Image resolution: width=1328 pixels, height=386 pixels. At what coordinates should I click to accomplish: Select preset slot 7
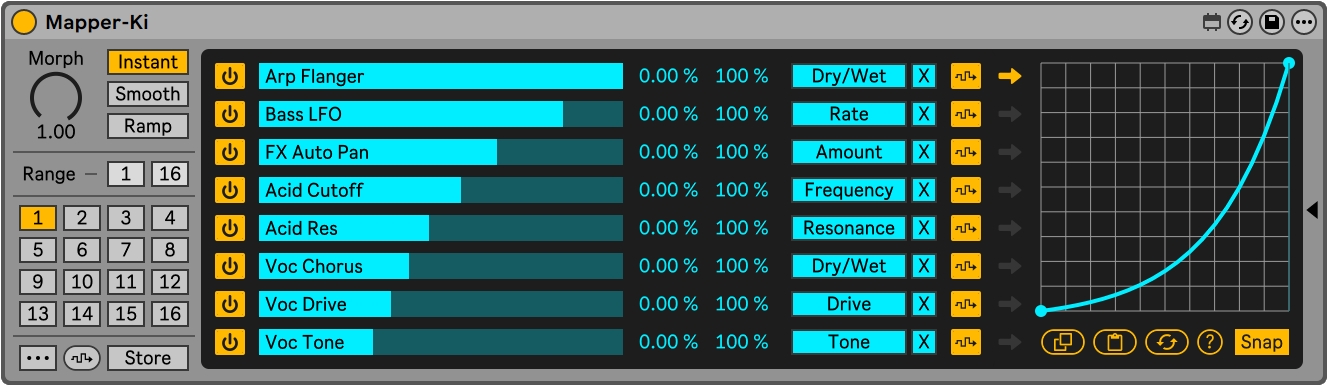pos(126,250)
